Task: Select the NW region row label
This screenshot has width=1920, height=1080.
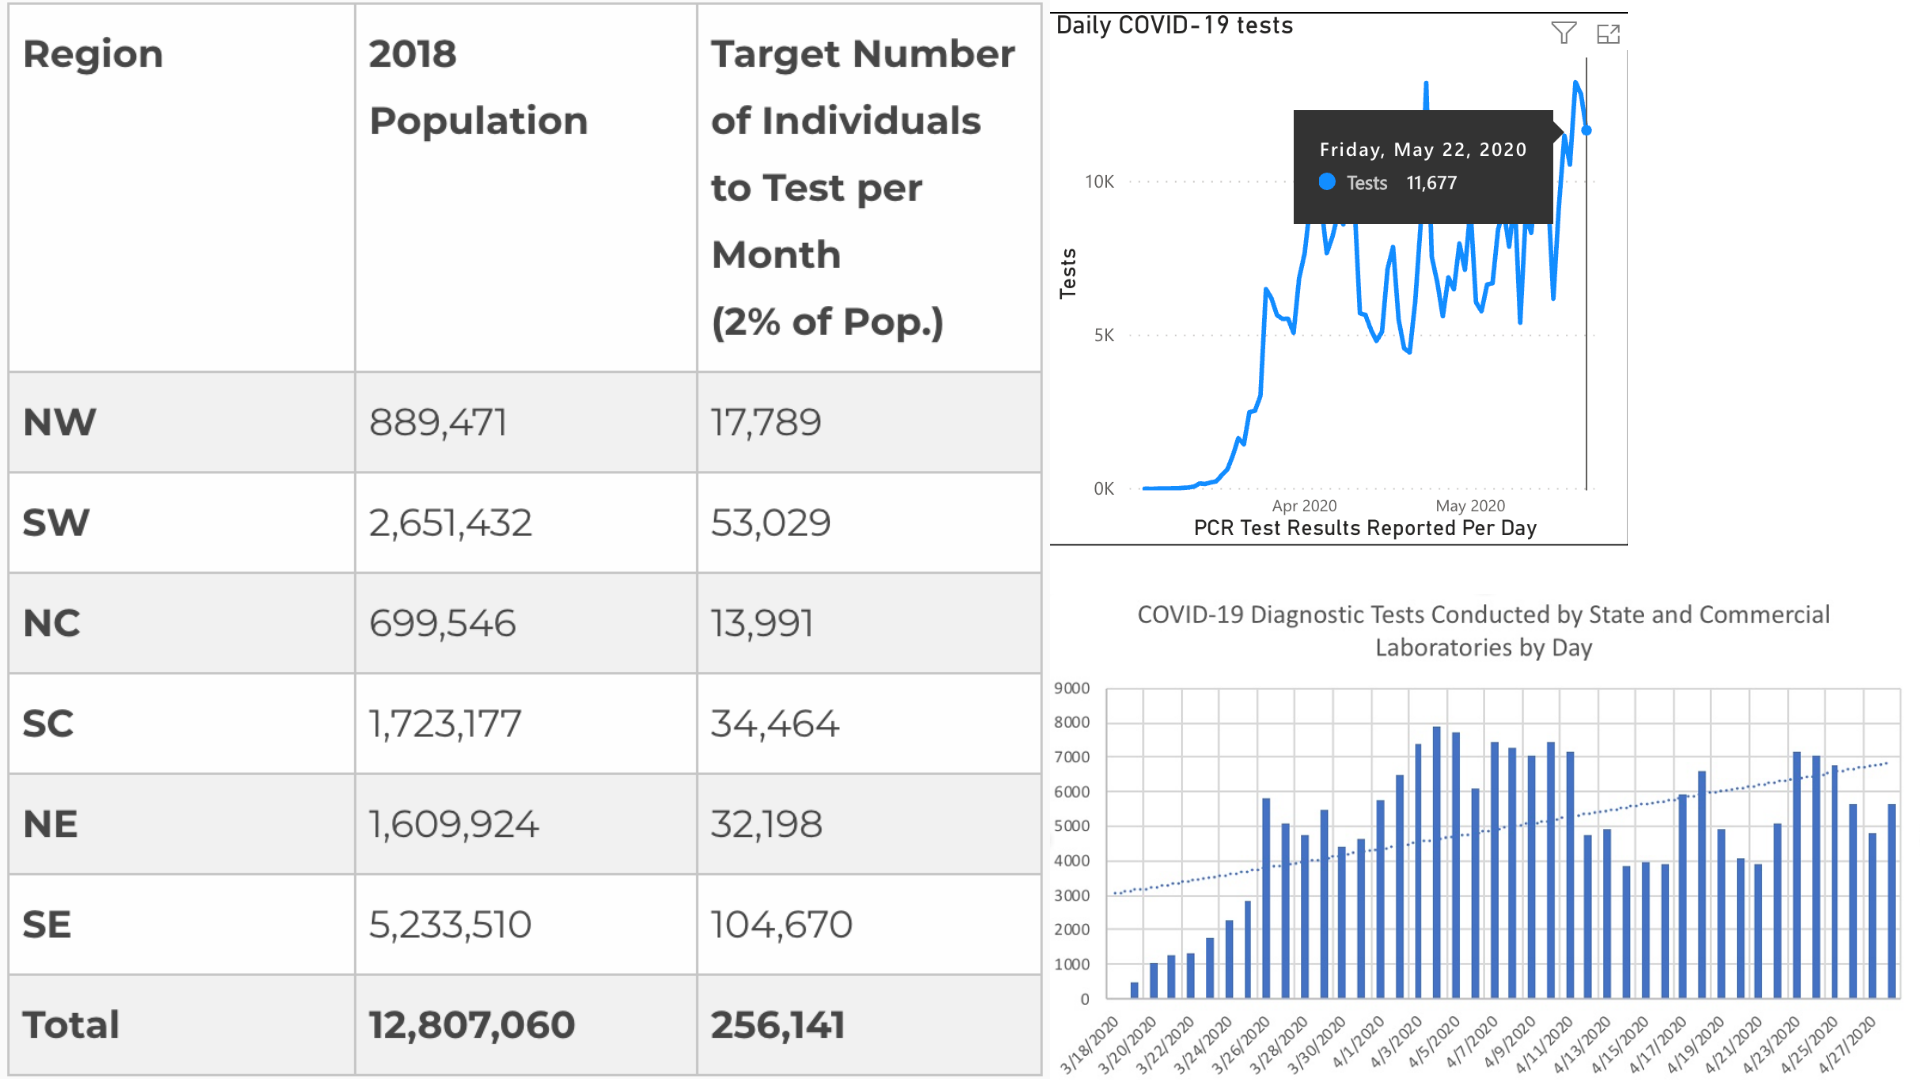Action: [x=60, y=422]
